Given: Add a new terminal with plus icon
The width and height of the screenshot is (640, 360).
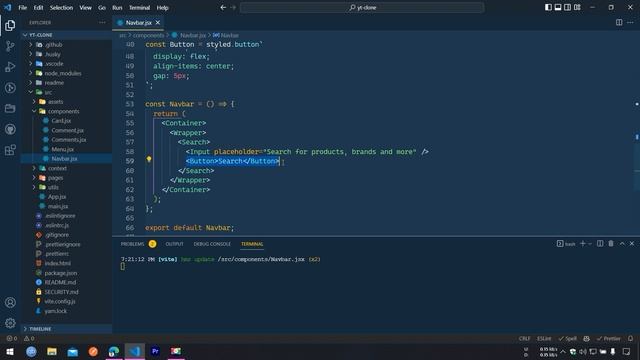Looking at the screenshot, I should tap(583, 244).
